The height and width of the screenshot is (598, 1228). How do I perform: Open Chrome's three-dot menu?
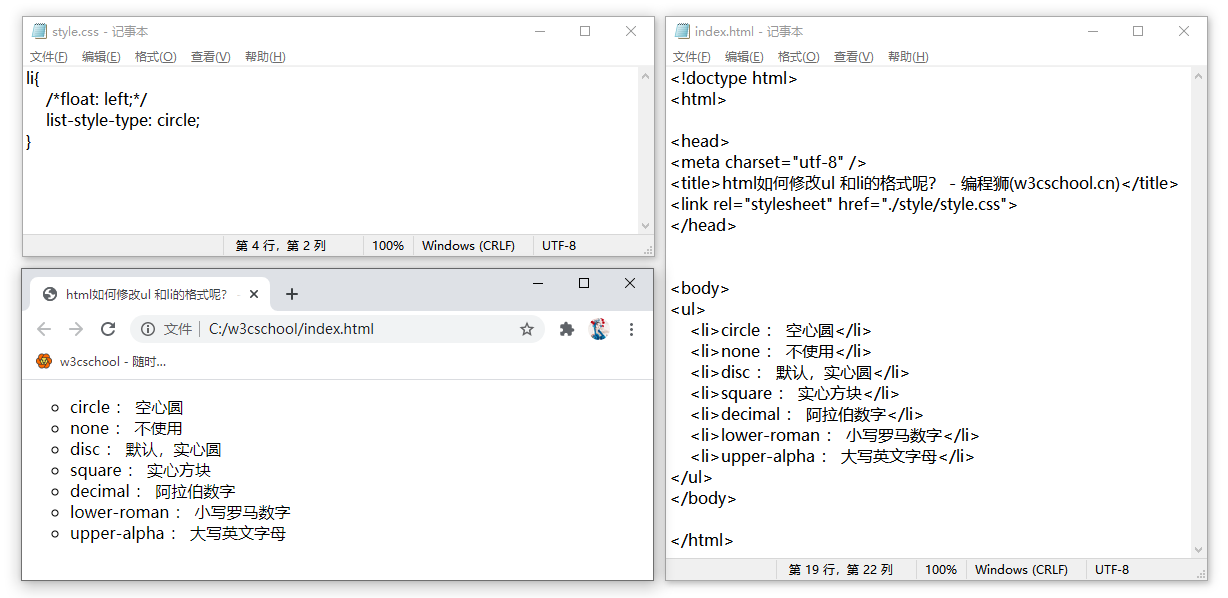[x=631, y=329]
